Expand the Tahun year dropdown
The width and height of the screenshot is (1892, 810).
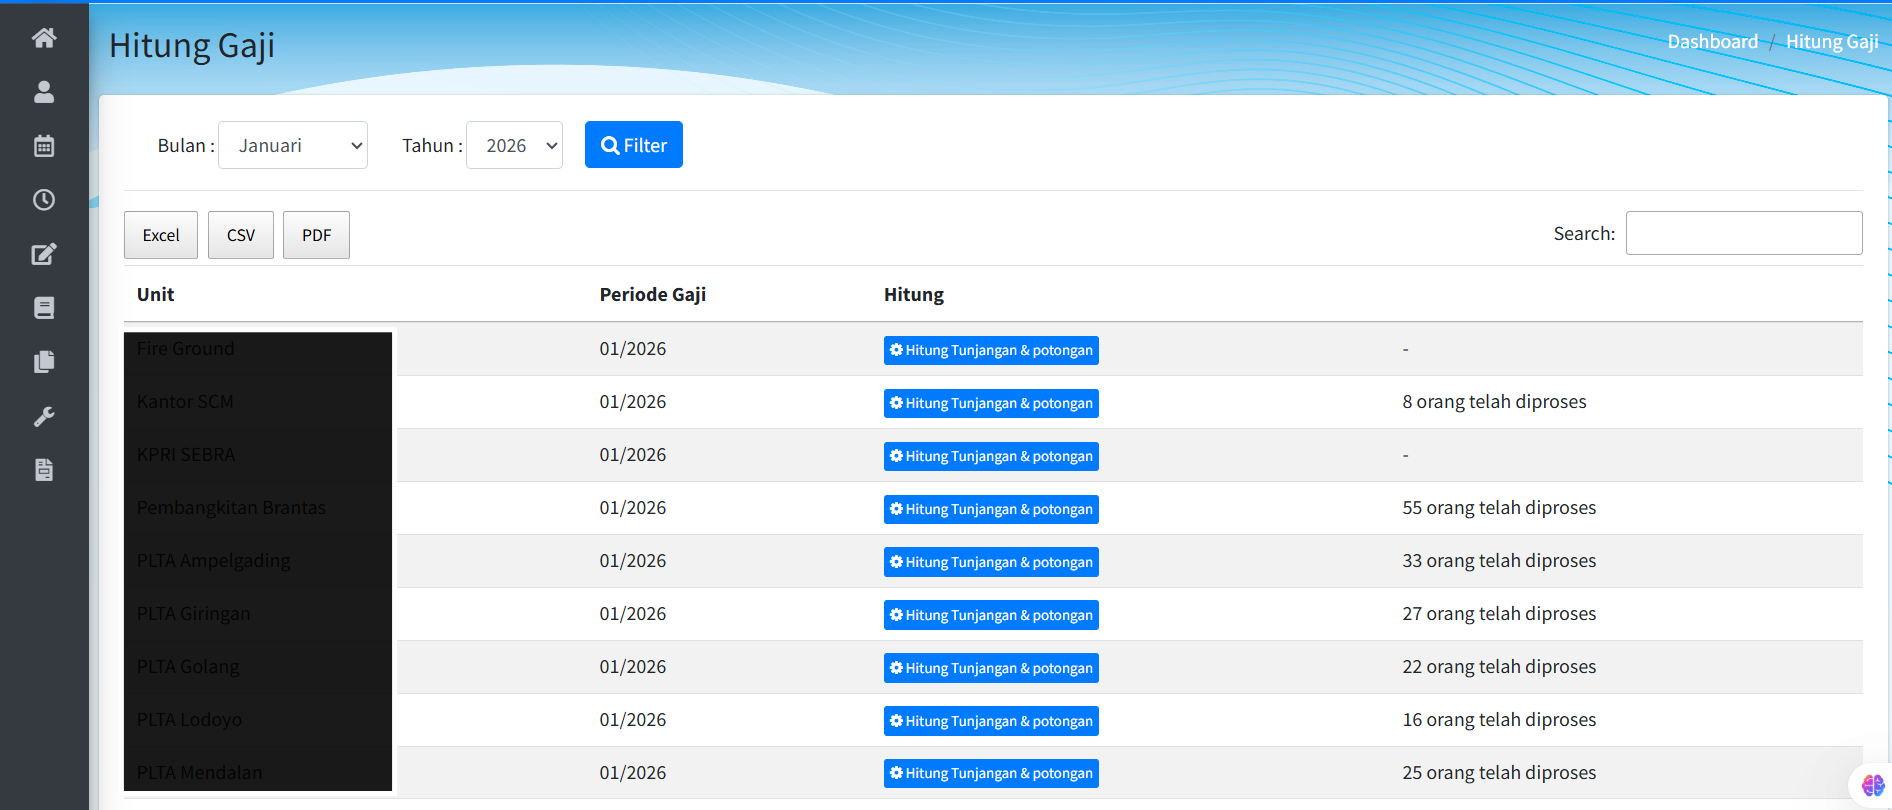[x=514, y=146]
